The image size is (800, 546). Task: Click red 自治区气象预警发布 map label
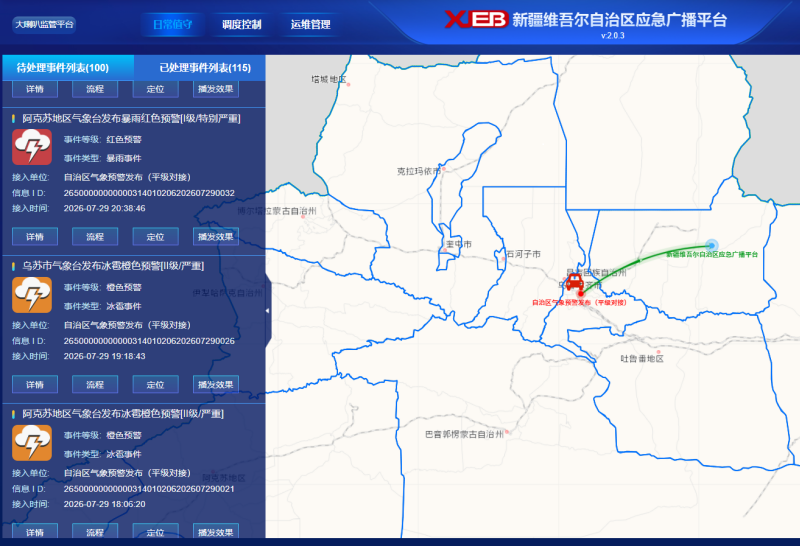[x=579, y=303]
